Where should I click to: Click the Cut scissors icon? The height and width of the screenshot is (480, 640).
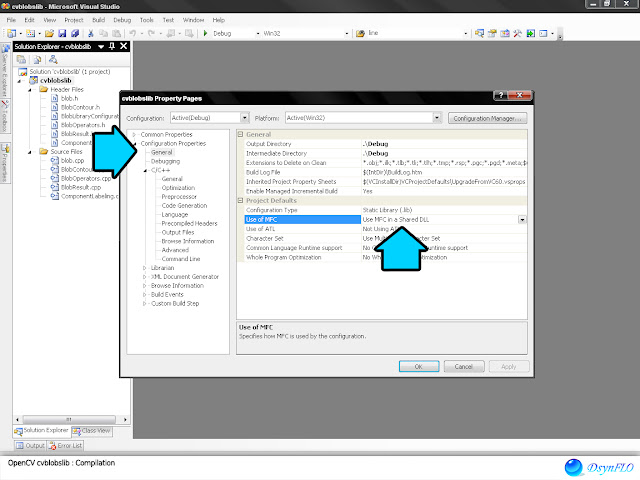(91, 33)
